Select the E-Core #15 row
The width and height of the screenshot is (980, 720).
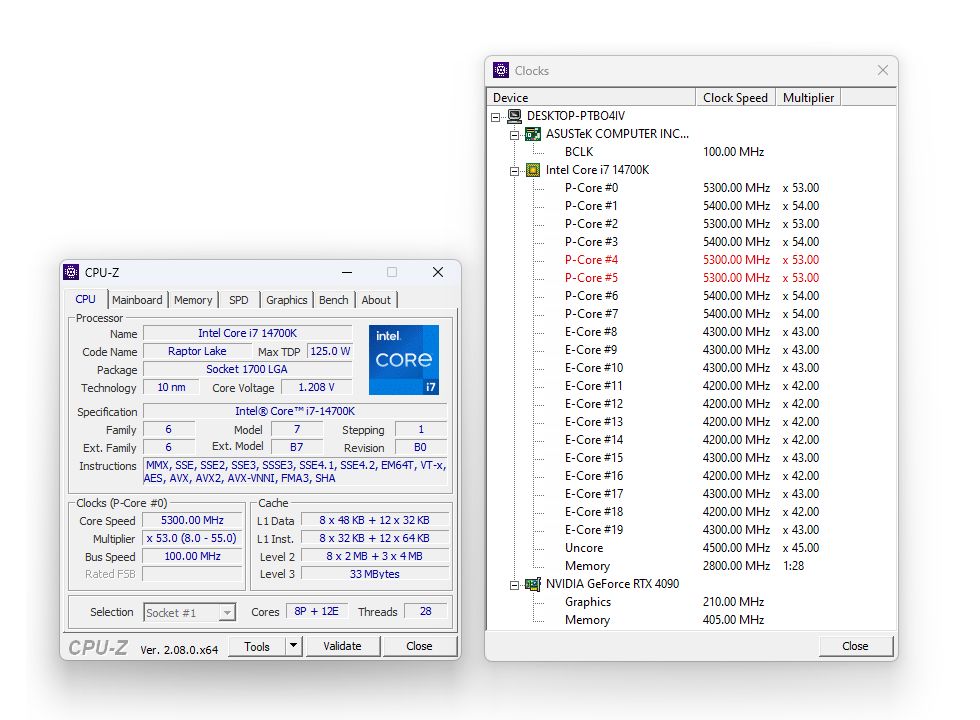click(x=691, y=458)
